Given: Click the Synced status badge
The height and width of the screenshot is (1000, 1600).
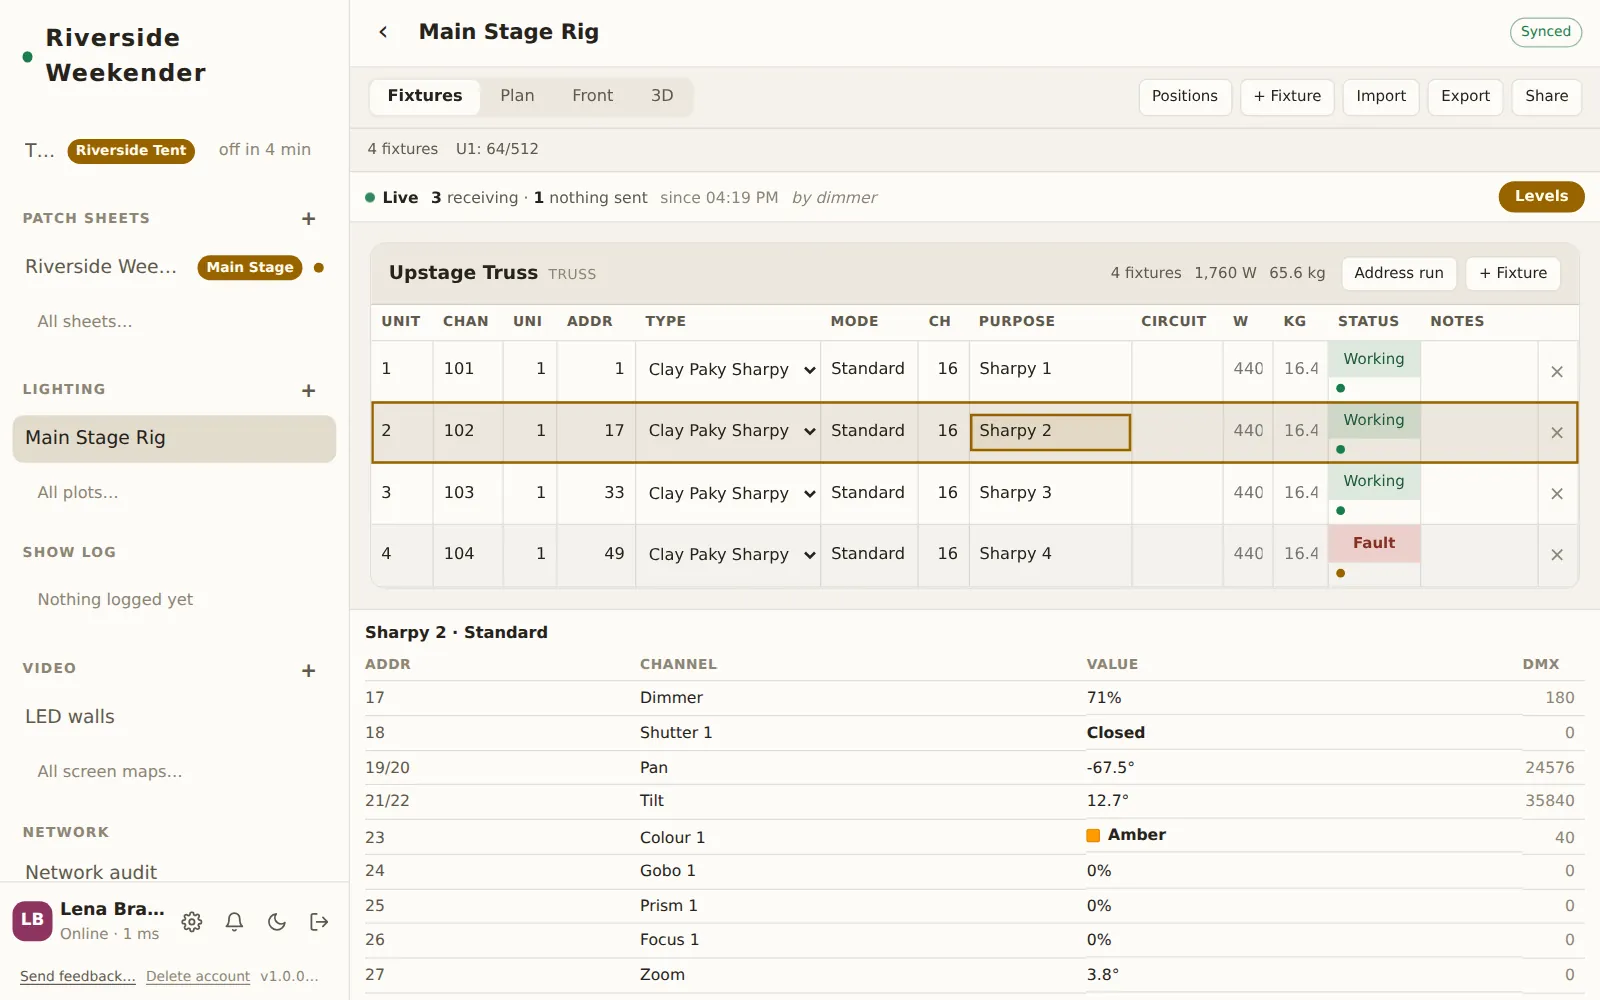Looking at the screenshot, I should point(1545,32).
